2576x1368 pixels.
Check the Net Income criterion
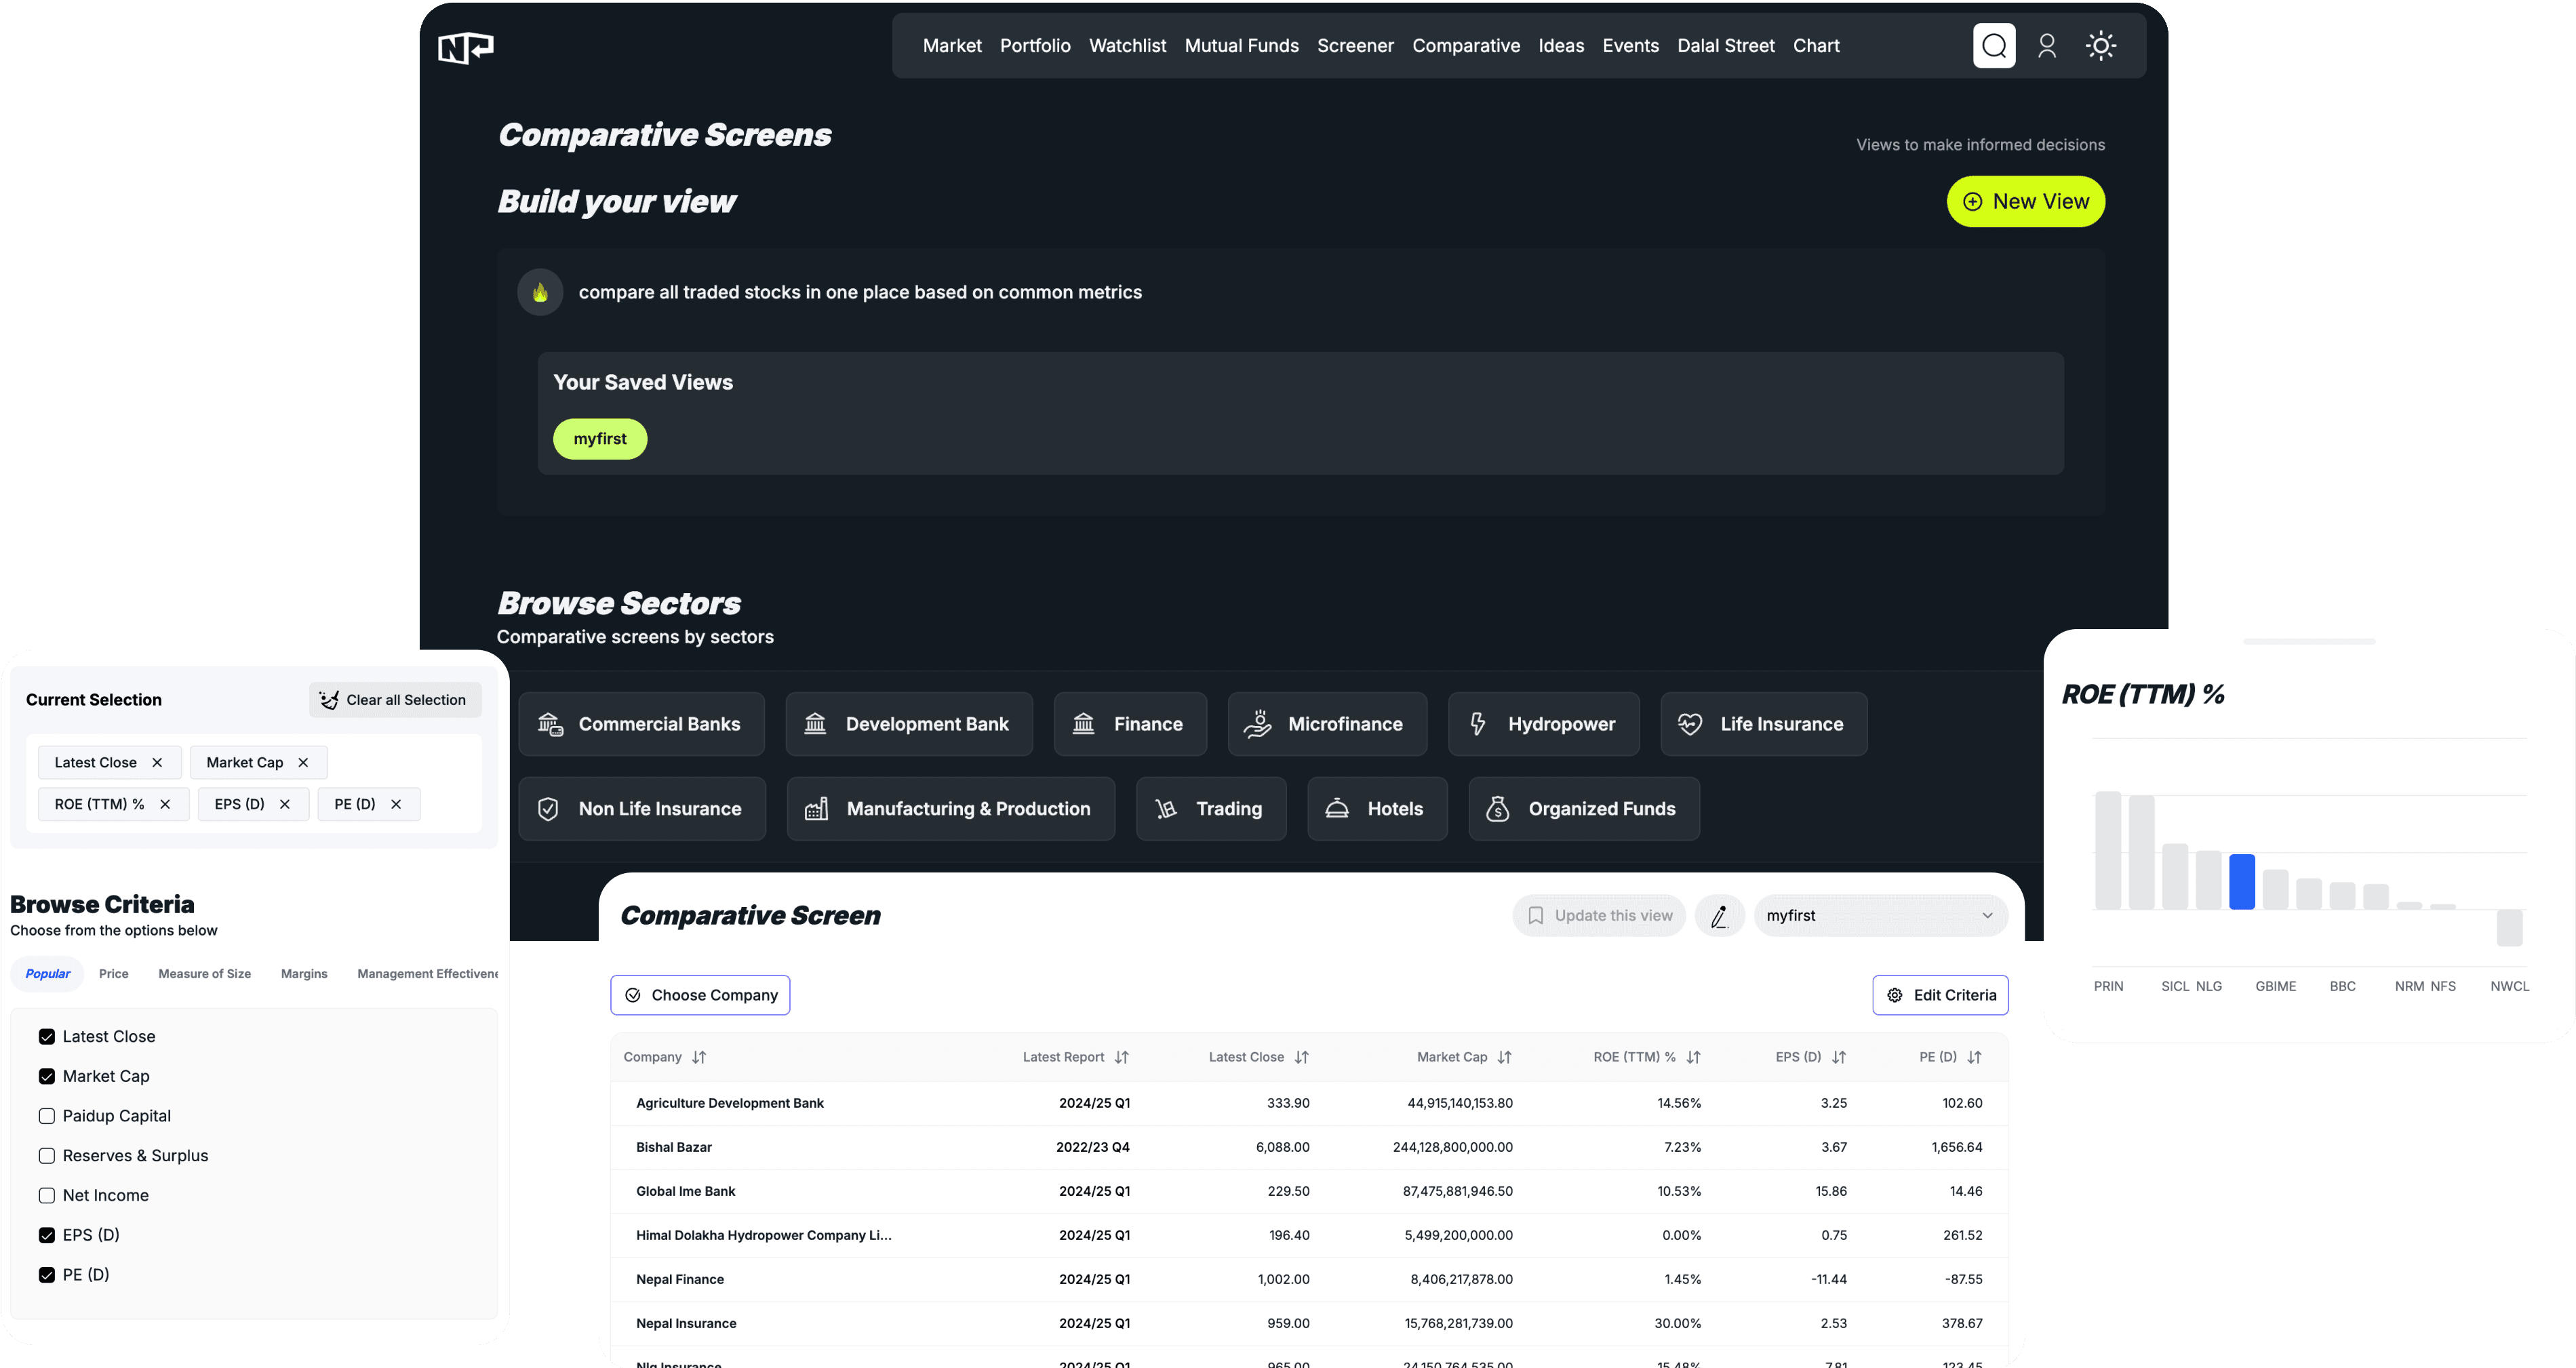(46, 1195)
